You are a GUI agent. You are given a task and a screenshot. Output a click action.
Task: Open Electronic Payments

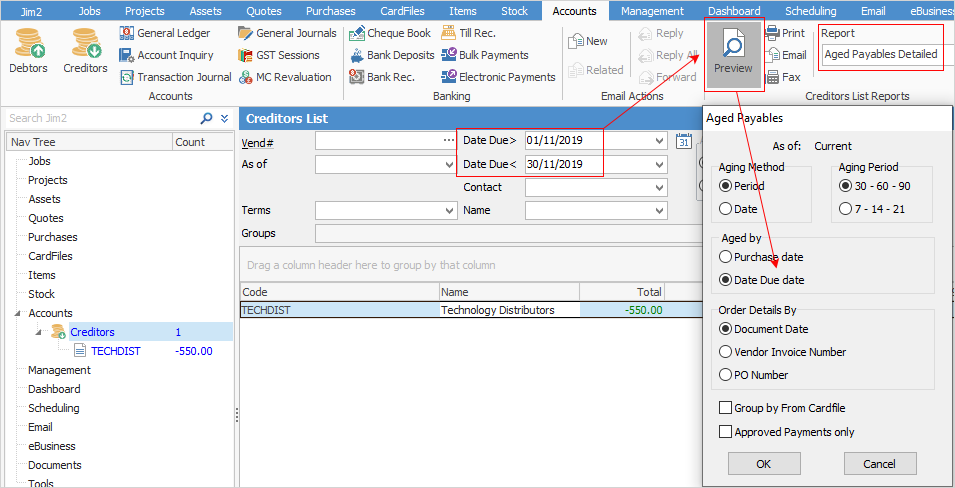(x=498, y=77)
